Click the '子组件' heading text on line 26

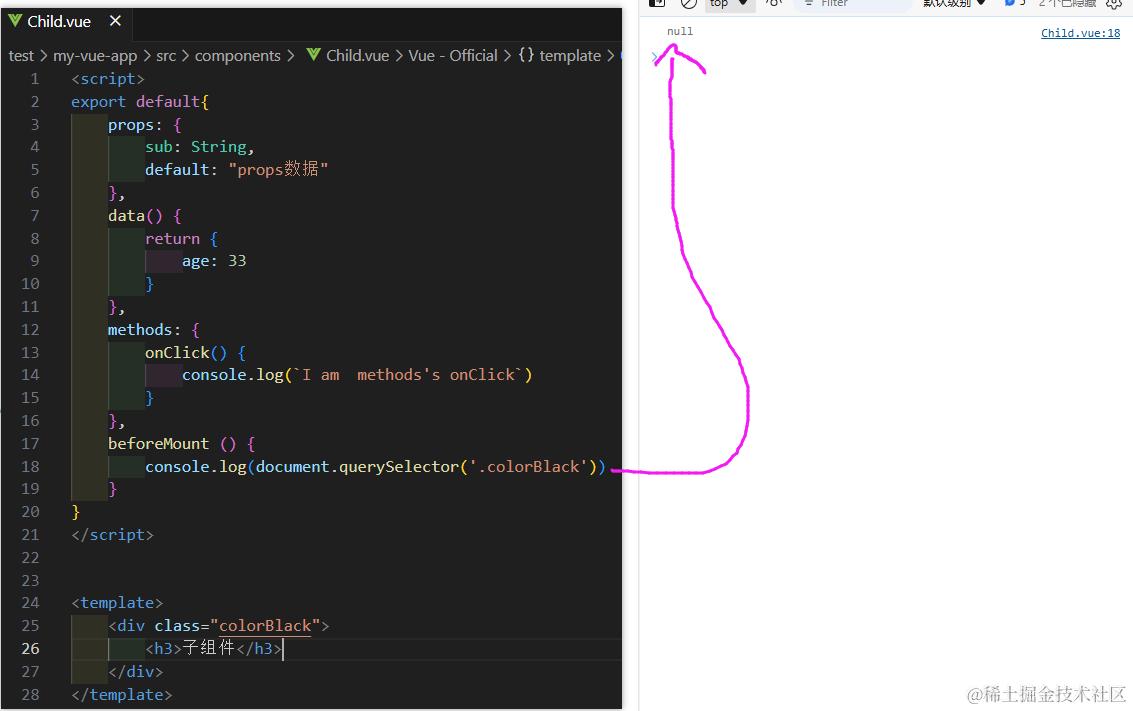coord(208,647)
